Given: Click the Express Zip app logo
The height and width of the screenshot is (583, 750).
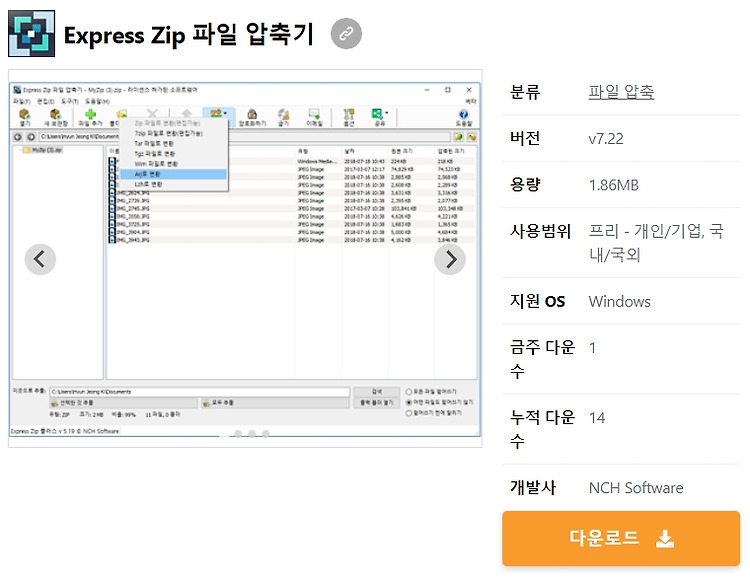Looking at the screenshot, I should coord(32,33).
